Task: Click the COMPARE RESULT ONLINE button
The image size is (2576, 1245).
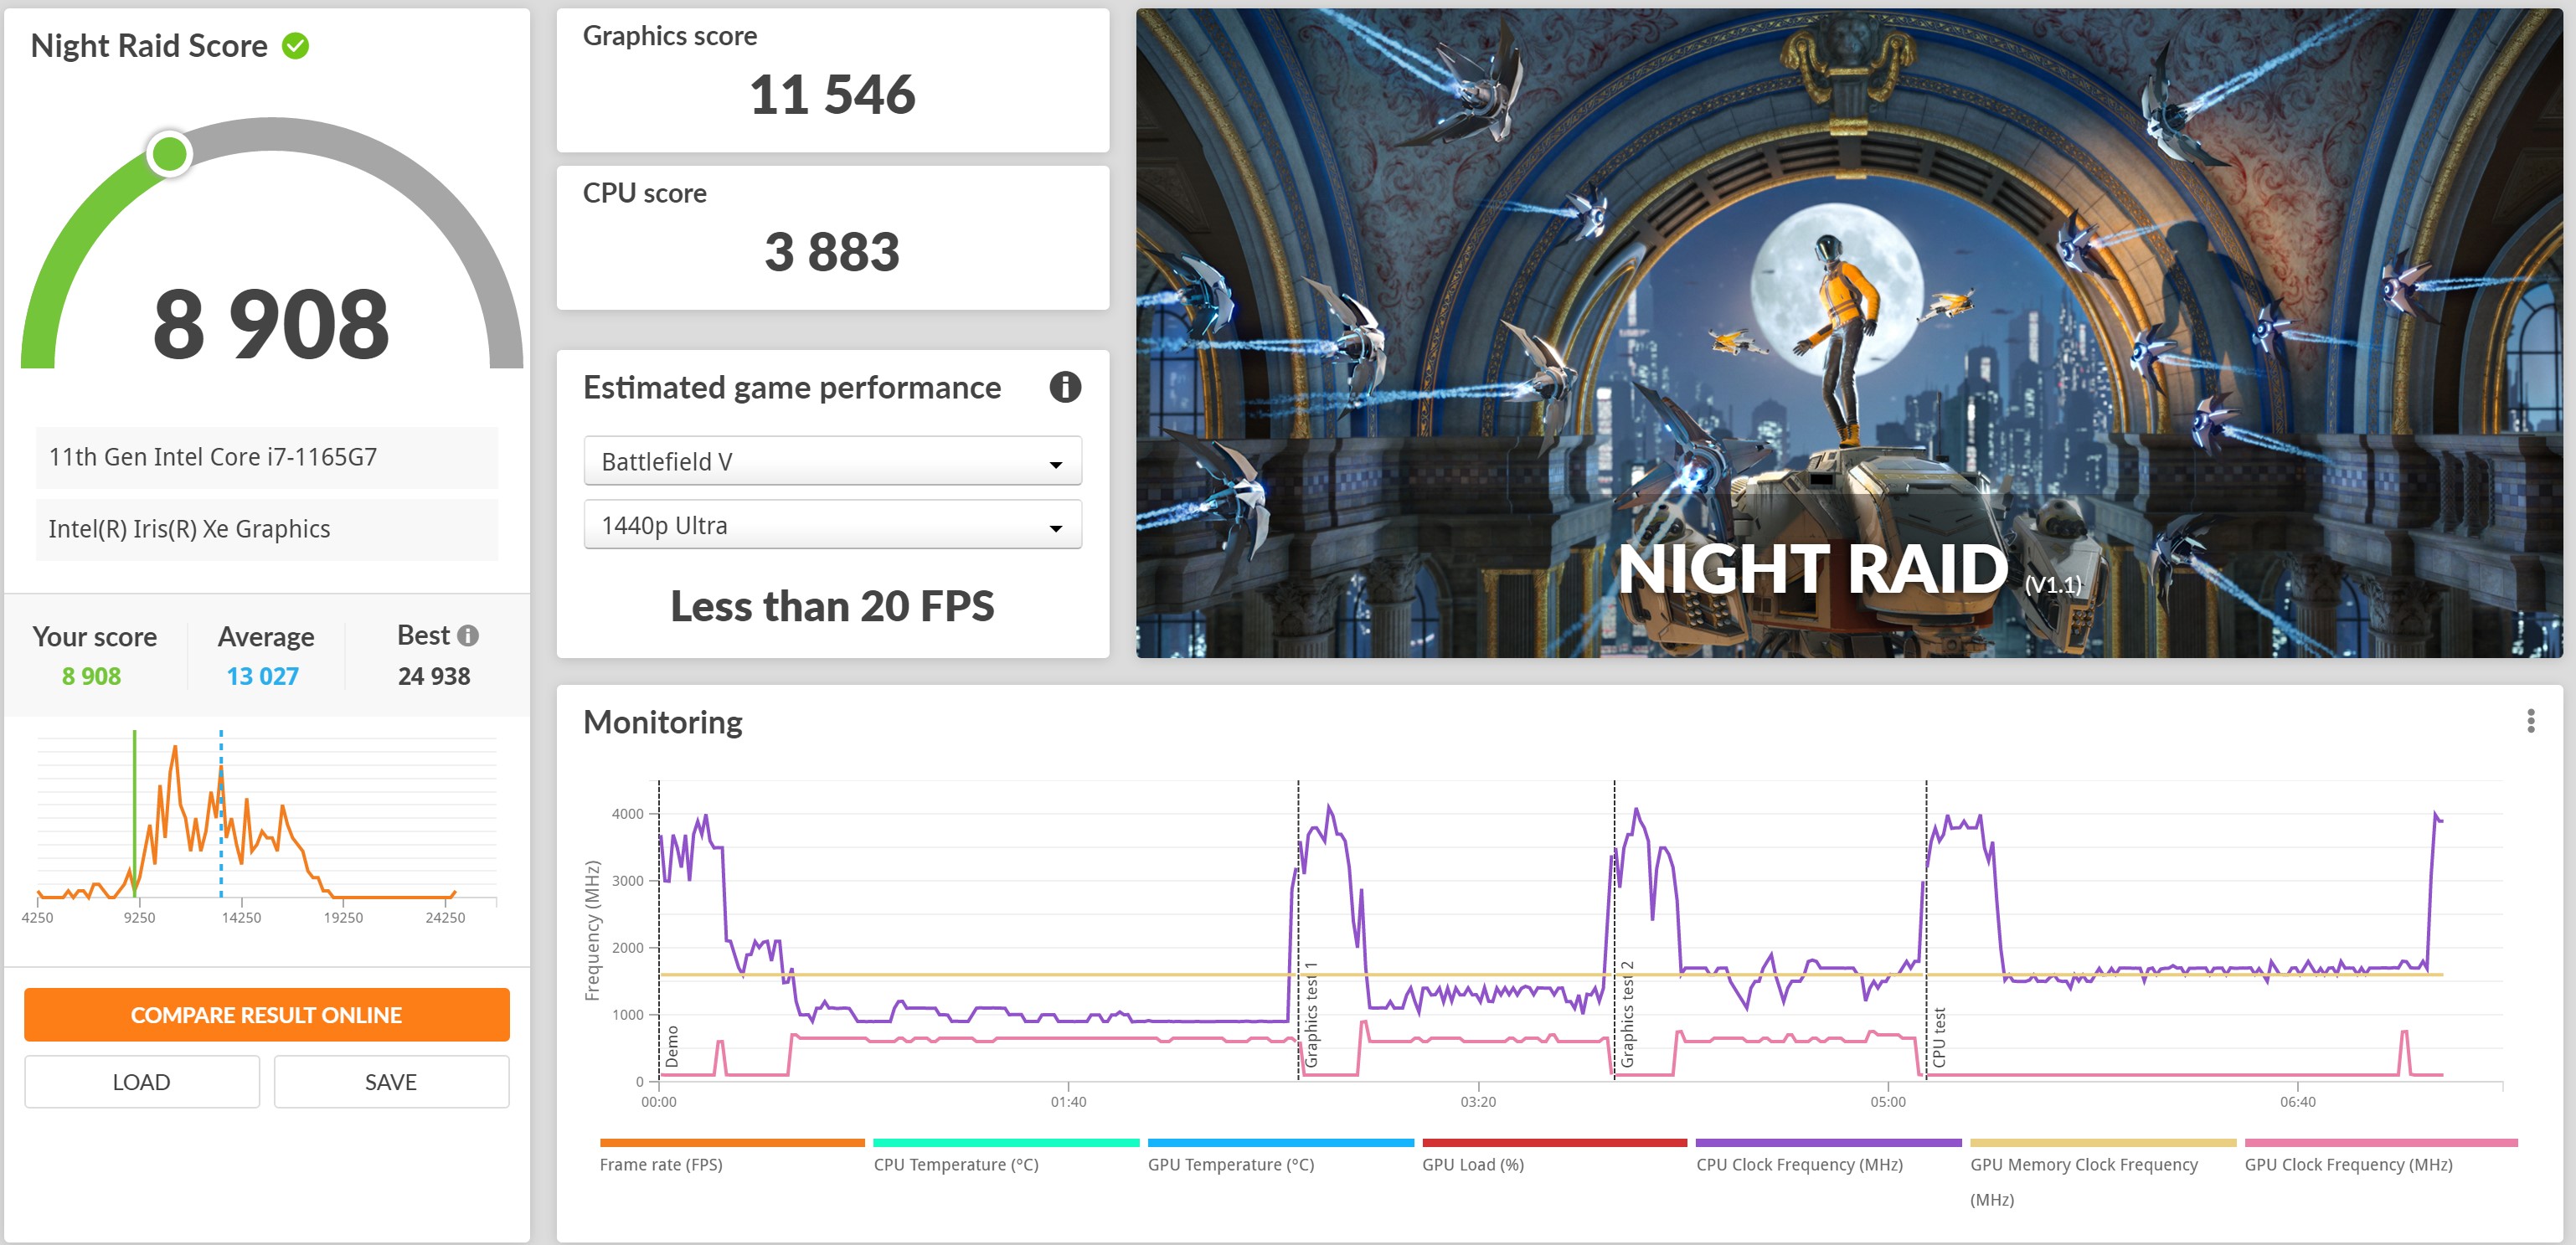Action: point(266,1015)
